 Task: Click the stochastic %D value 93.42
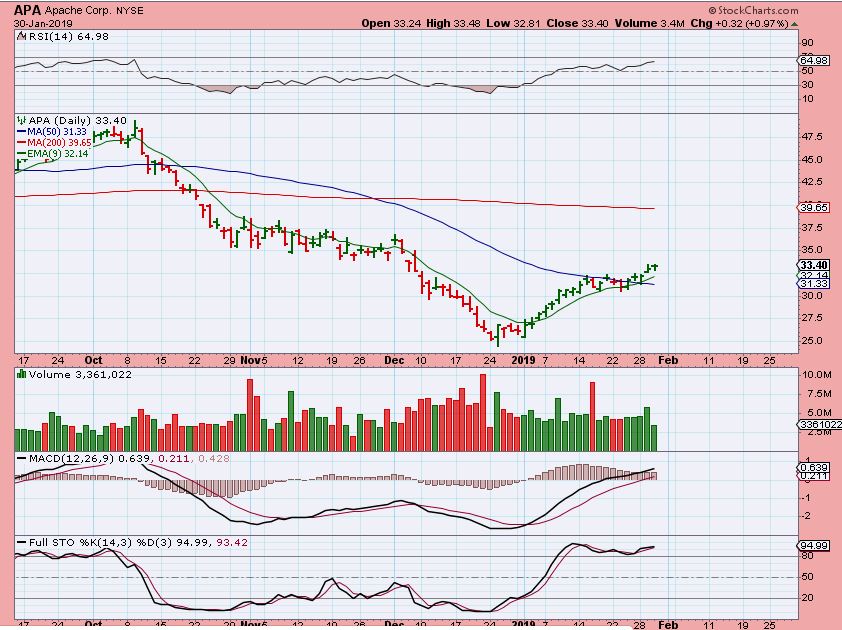point(232,543)
